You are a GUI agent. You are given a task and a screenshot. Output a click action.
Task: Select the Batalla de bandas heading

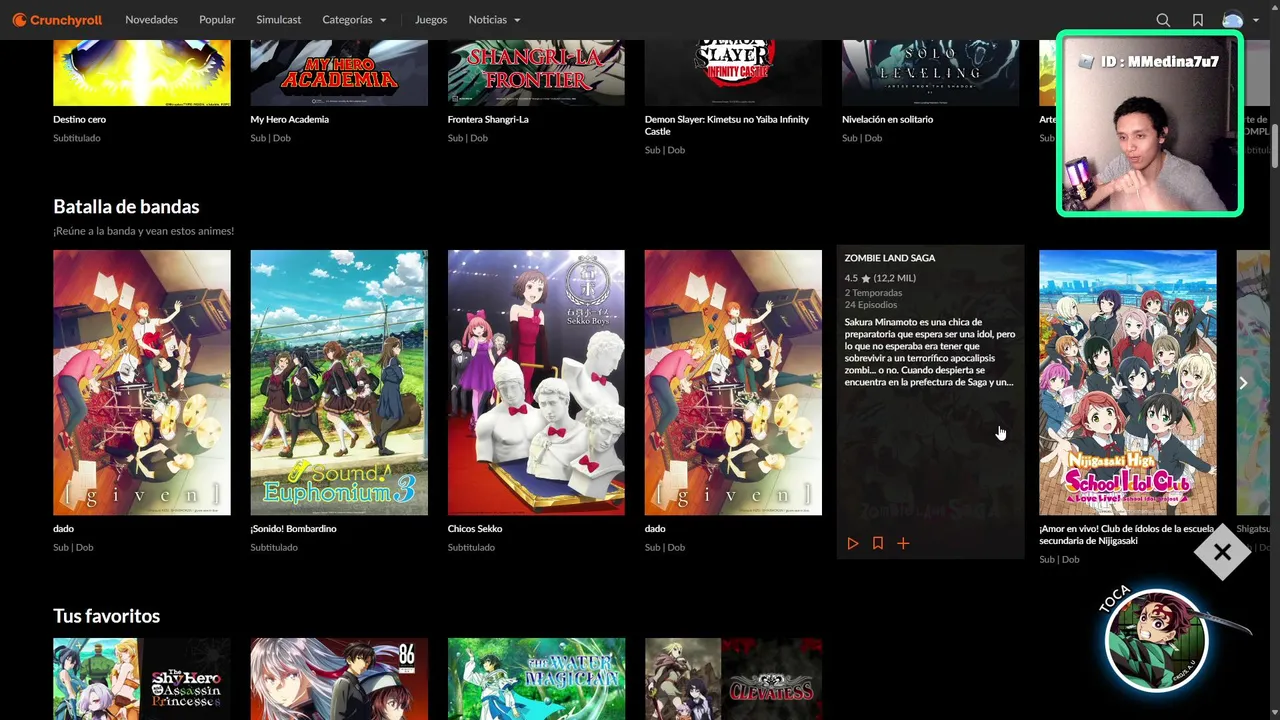(x=126, y=206)
